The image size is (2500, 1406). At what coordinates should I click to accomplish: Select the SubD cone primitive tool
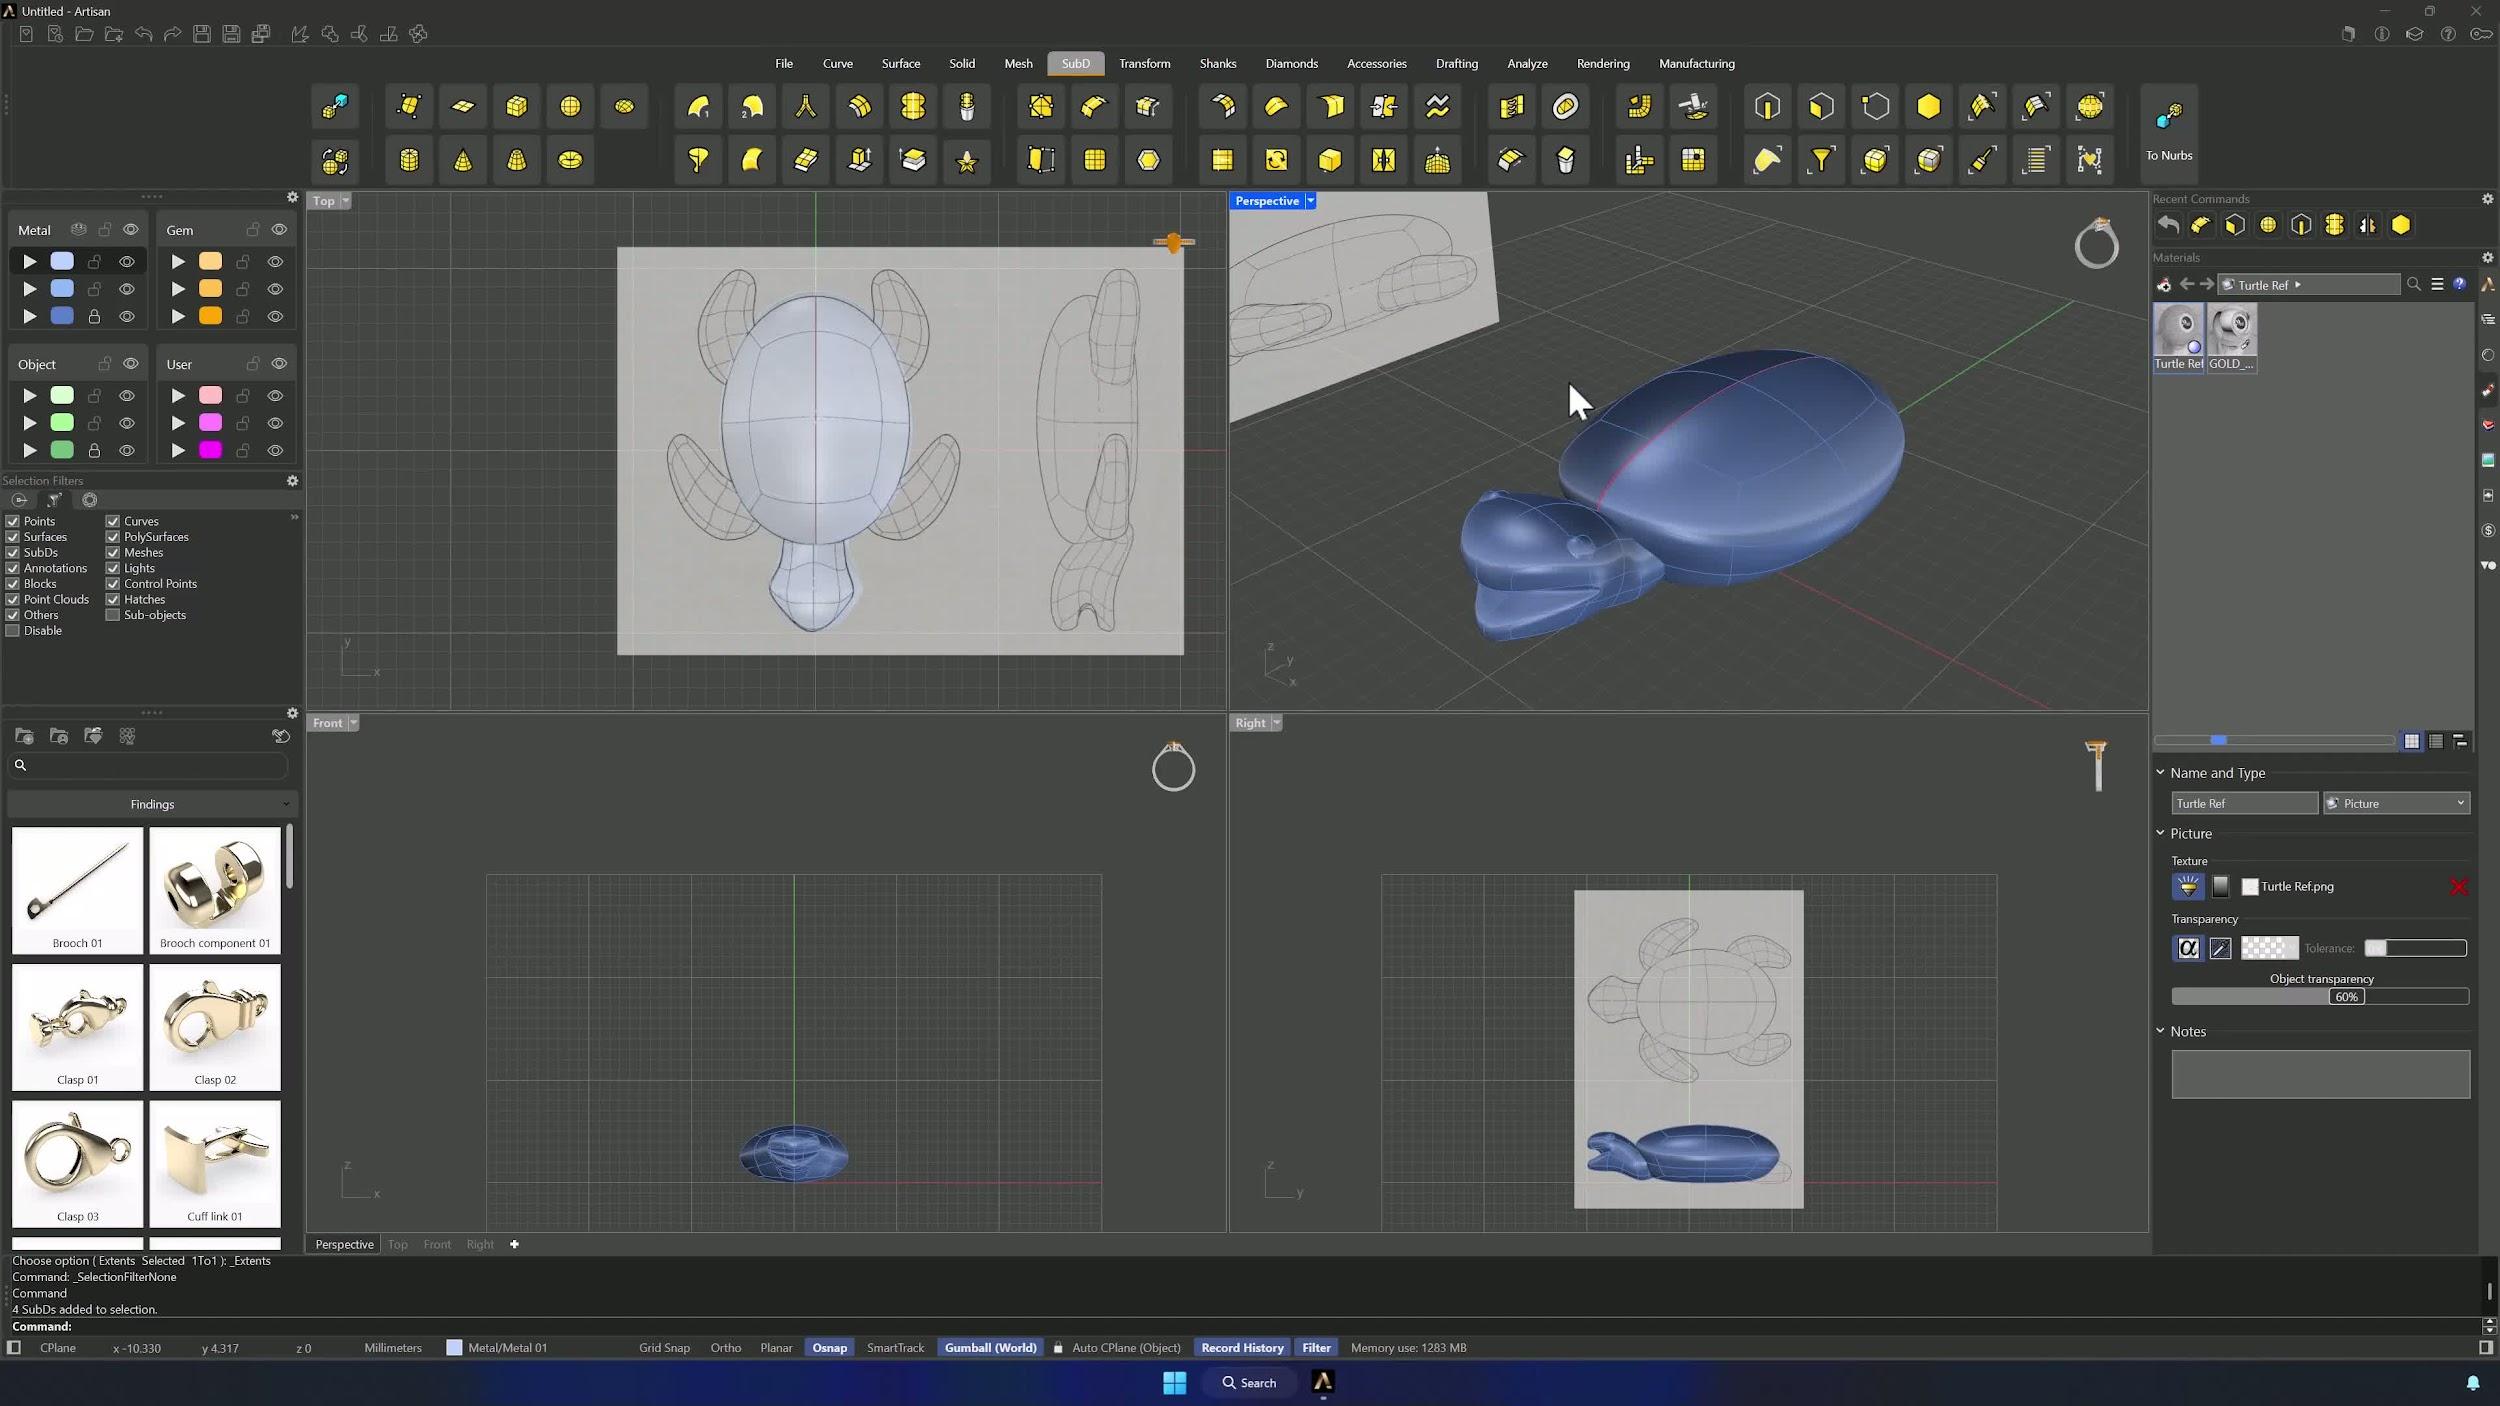(x=463, y=160)
